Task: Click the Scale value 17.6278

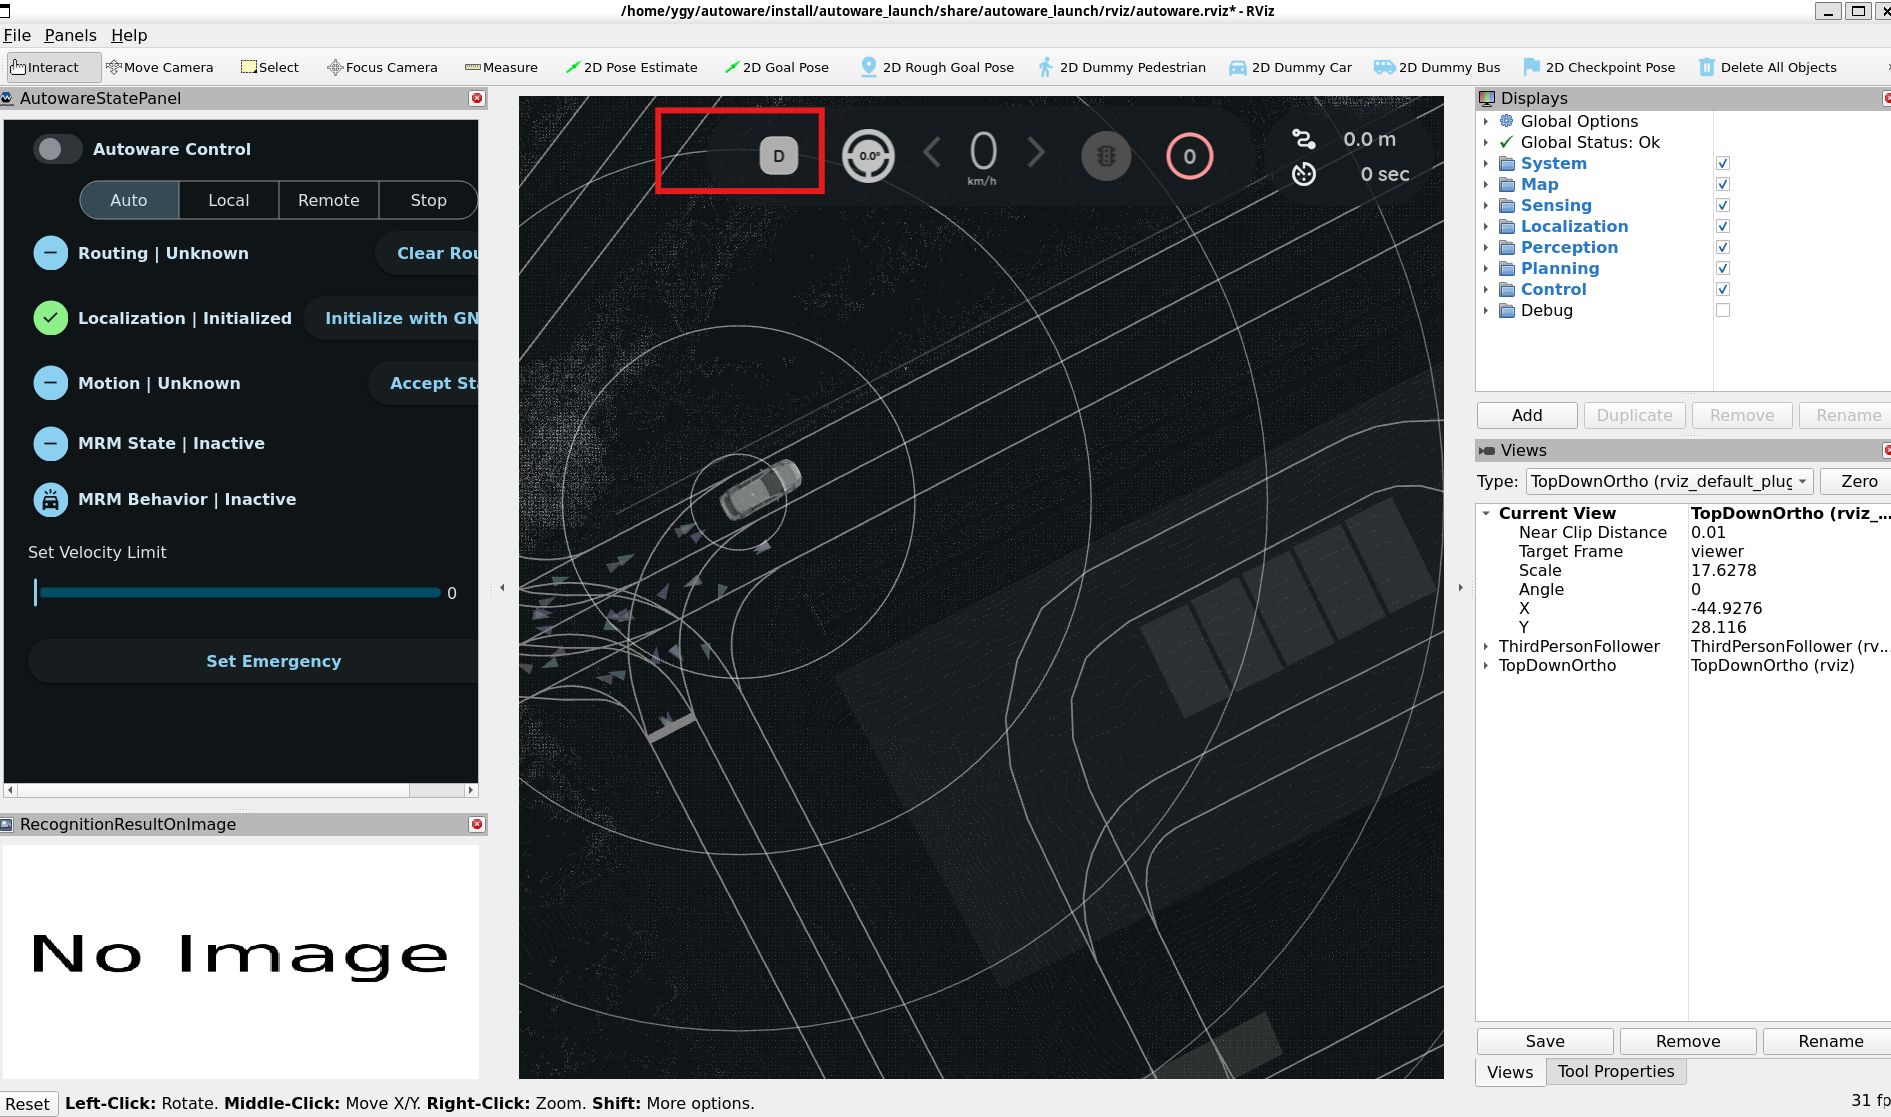Action: (x=1724, y=570)
